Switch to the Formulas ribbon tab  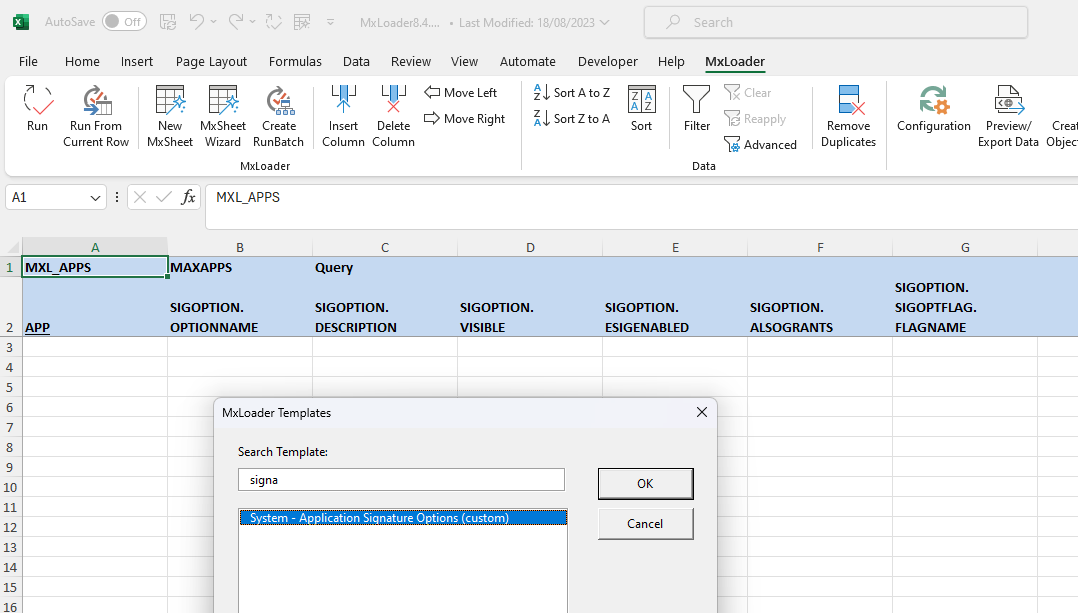point(295,62)
